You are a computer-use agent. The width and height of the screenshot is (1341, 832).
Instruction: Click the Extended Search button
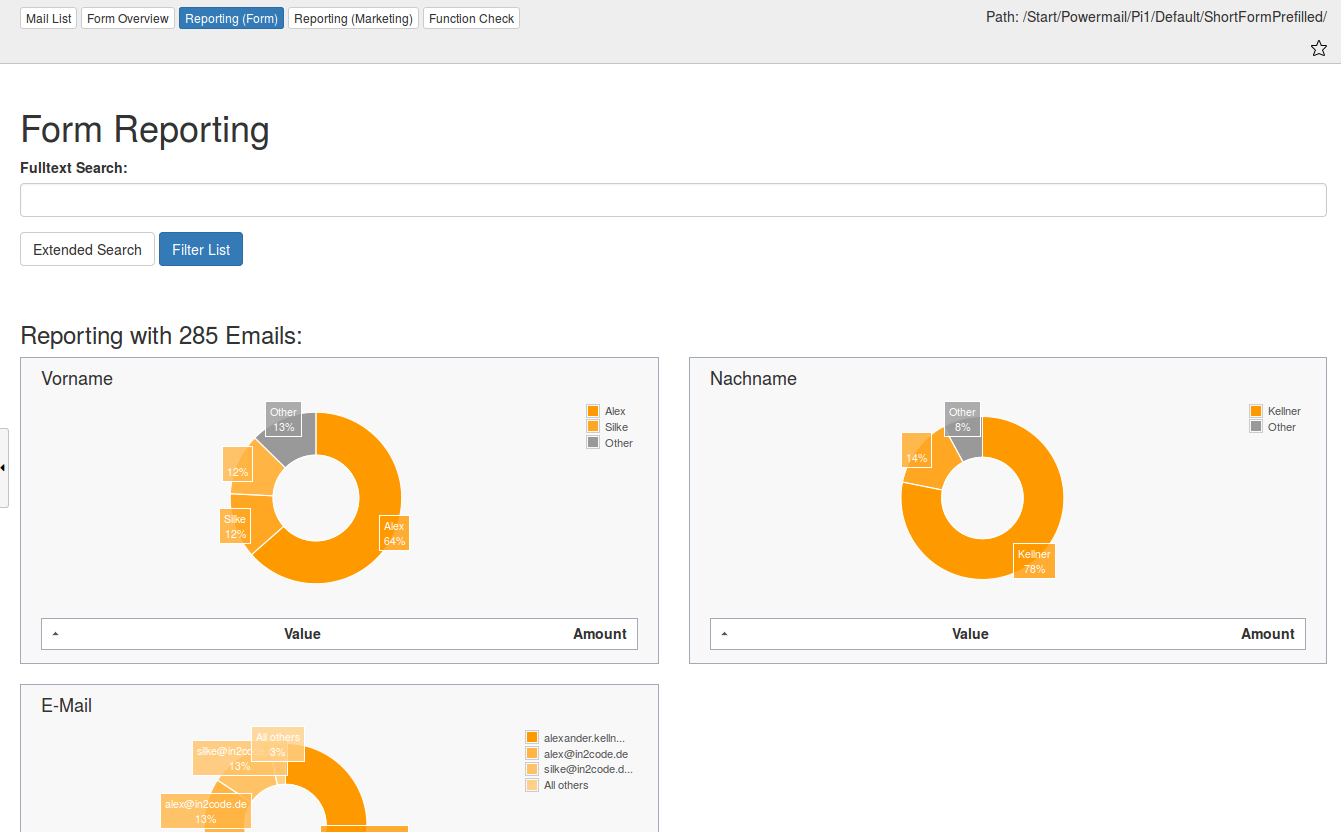(x=87, y=249)
